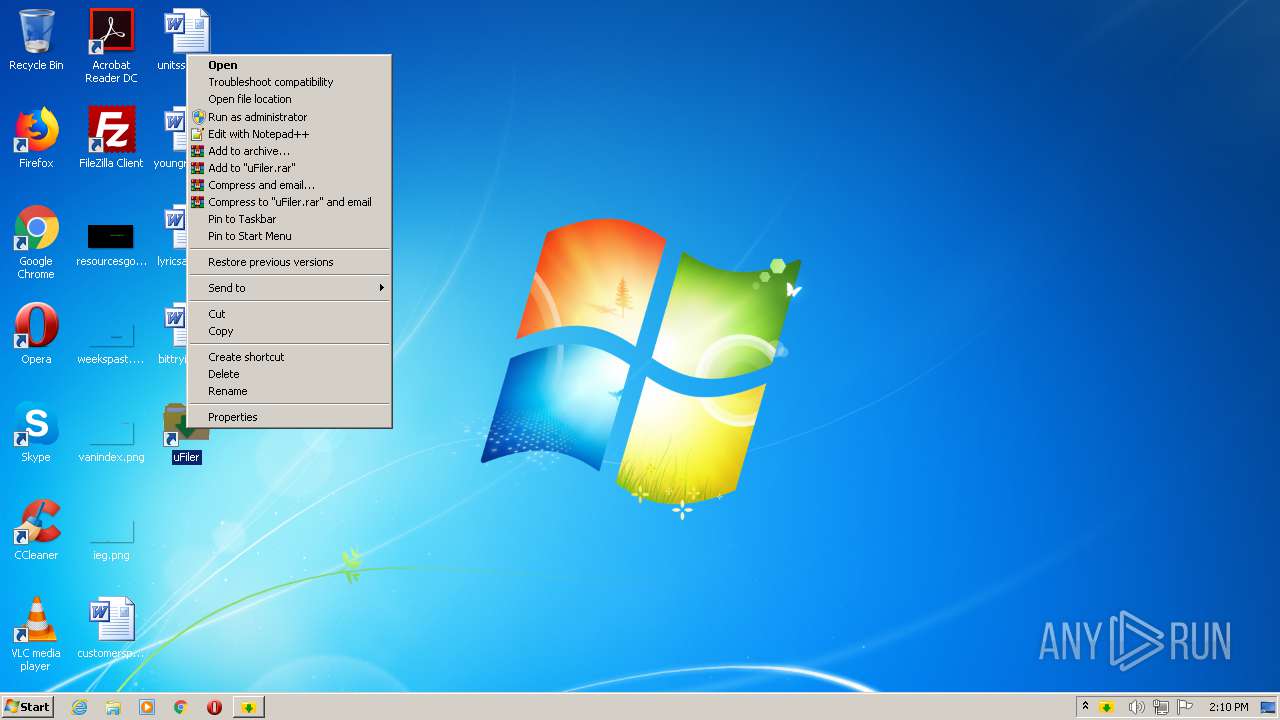Select Copy from context menu
1280x720 pixels.
290,331
